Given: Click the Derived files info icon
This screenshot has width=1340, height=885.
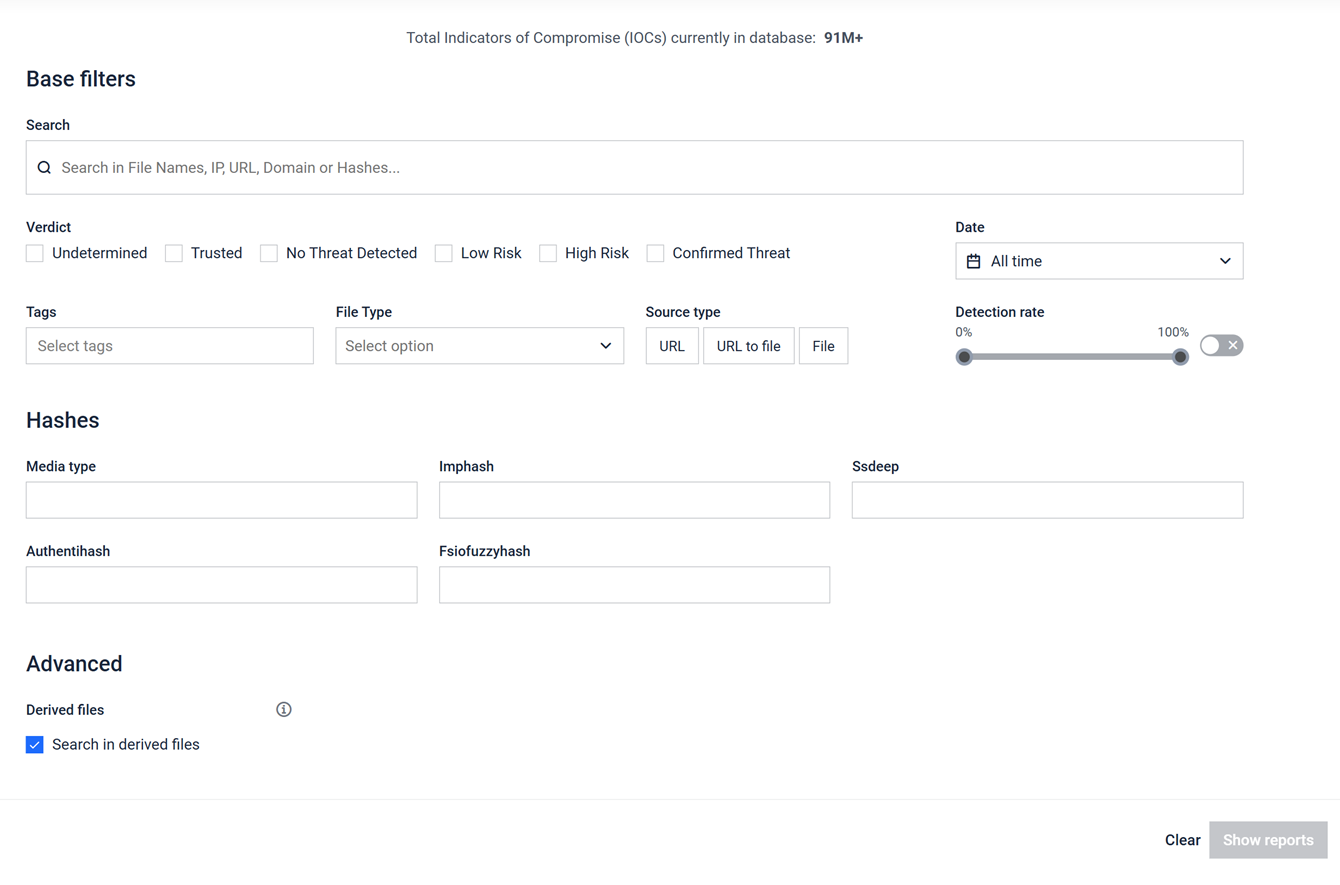Looking at the screenshot, I should [284, 710].
